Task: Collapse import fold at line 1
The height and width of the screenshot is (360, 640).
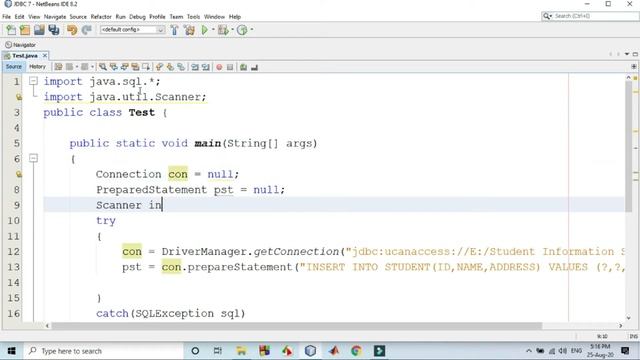Action: [x=33, y=81]
